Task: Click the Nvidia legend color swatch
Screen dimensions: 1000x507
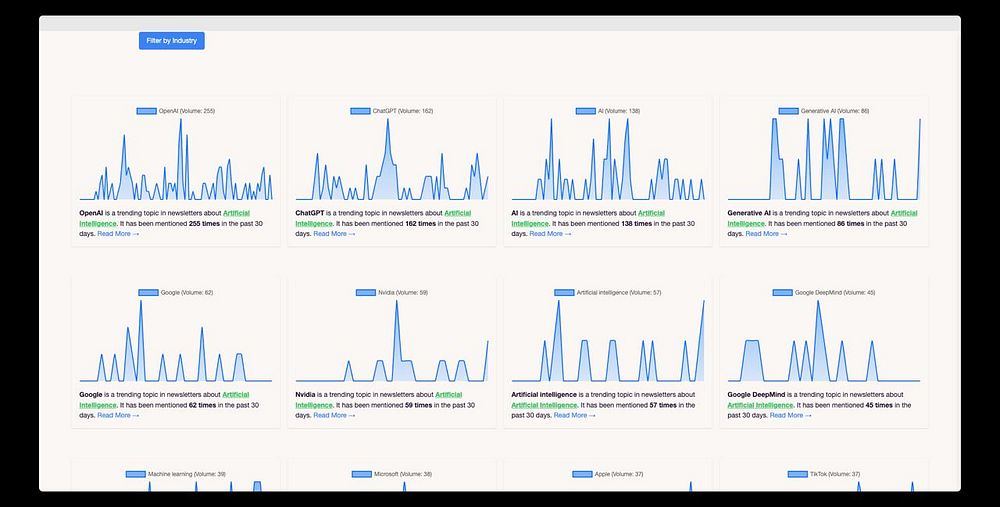Action: coord(365,293)
